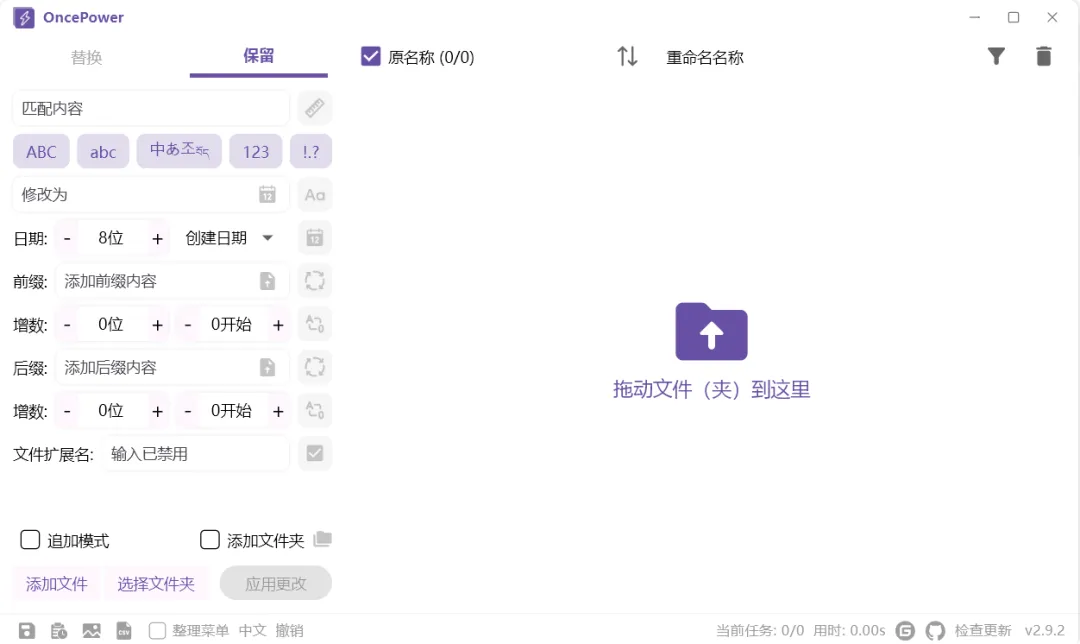Open the GitHub icon in status bar
Viewport: 1080px width, 644px height.
click(935, 630)
